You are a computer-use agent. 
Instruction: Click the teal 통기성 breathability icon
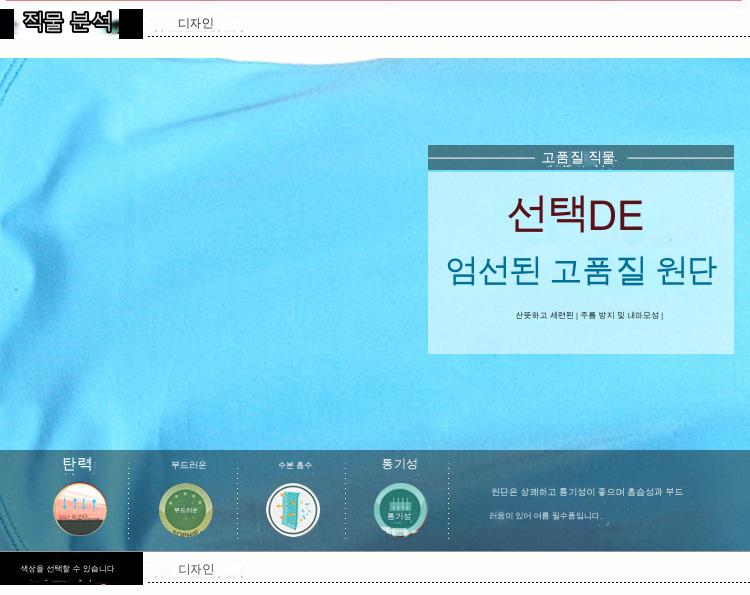[x=400, y=509]
